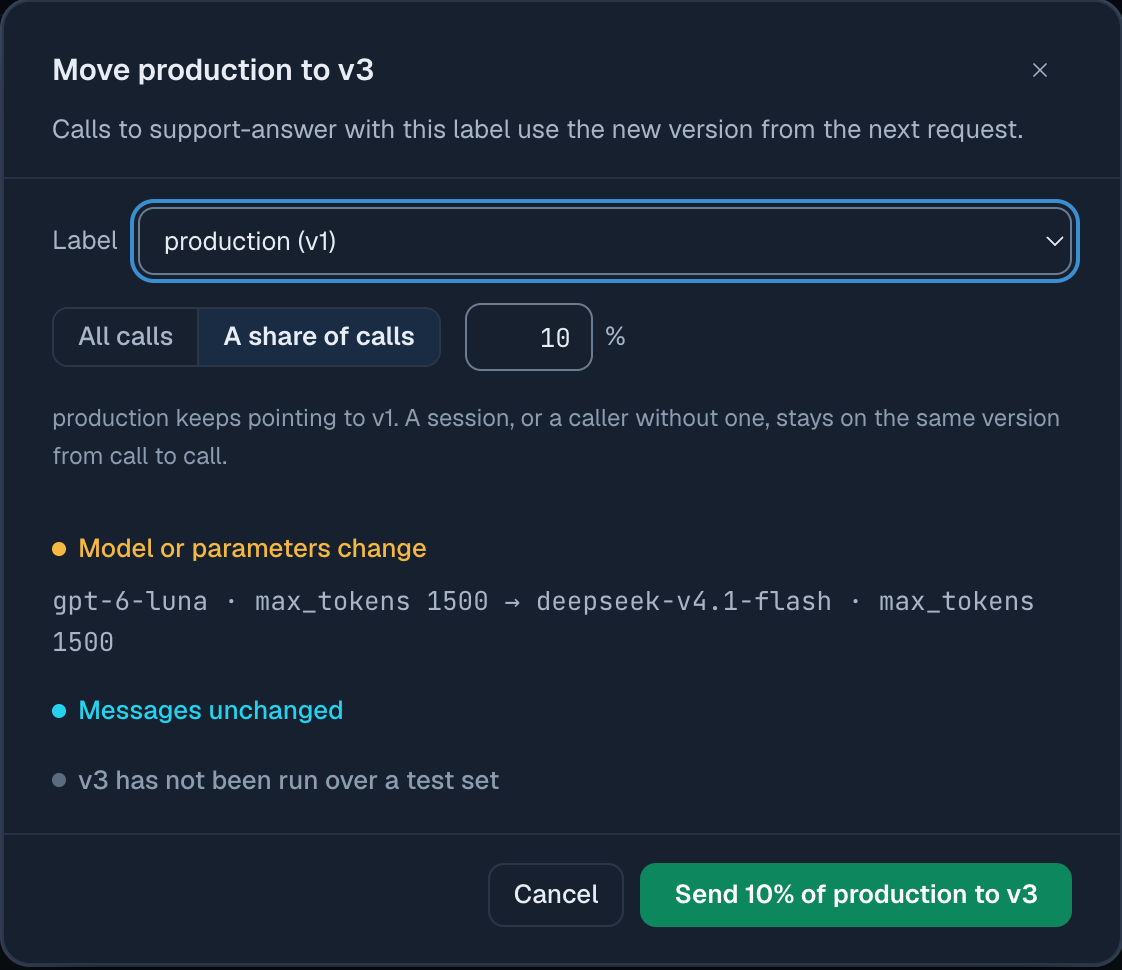This screenshot has width=1122, height=970.
Task: Click the percentage input field showing 10
Action: pos(529,337)
